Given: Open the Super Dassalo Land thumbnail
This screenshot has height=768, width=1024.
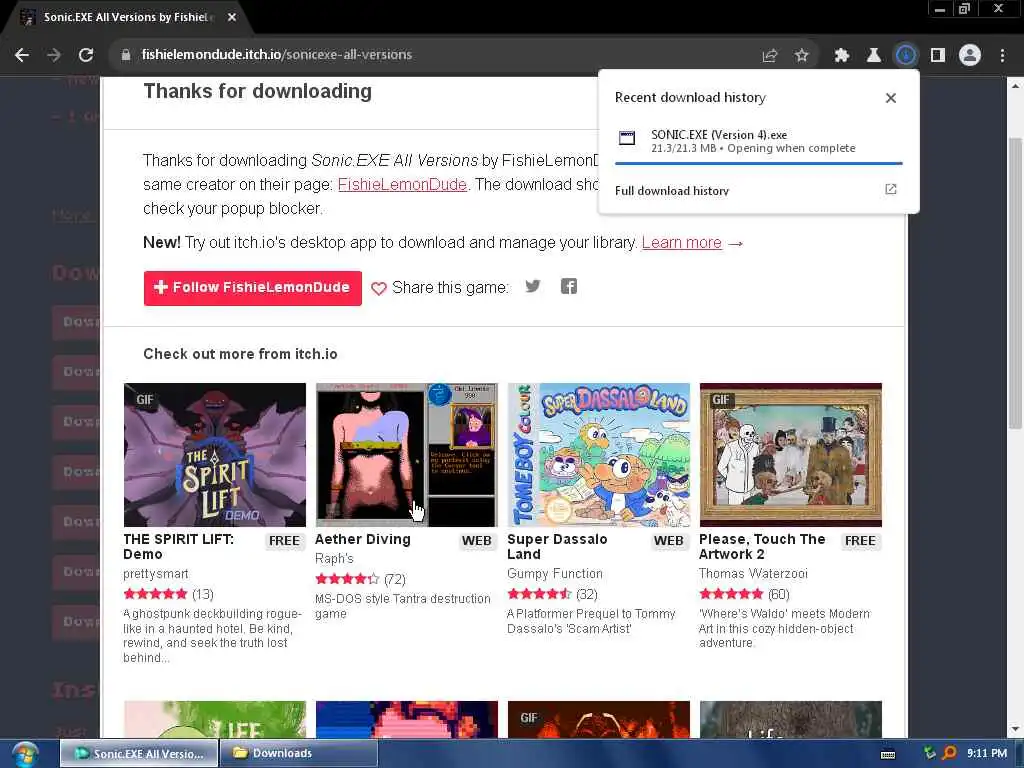Looking at the screenshot, I should click(x=599, y=455).
